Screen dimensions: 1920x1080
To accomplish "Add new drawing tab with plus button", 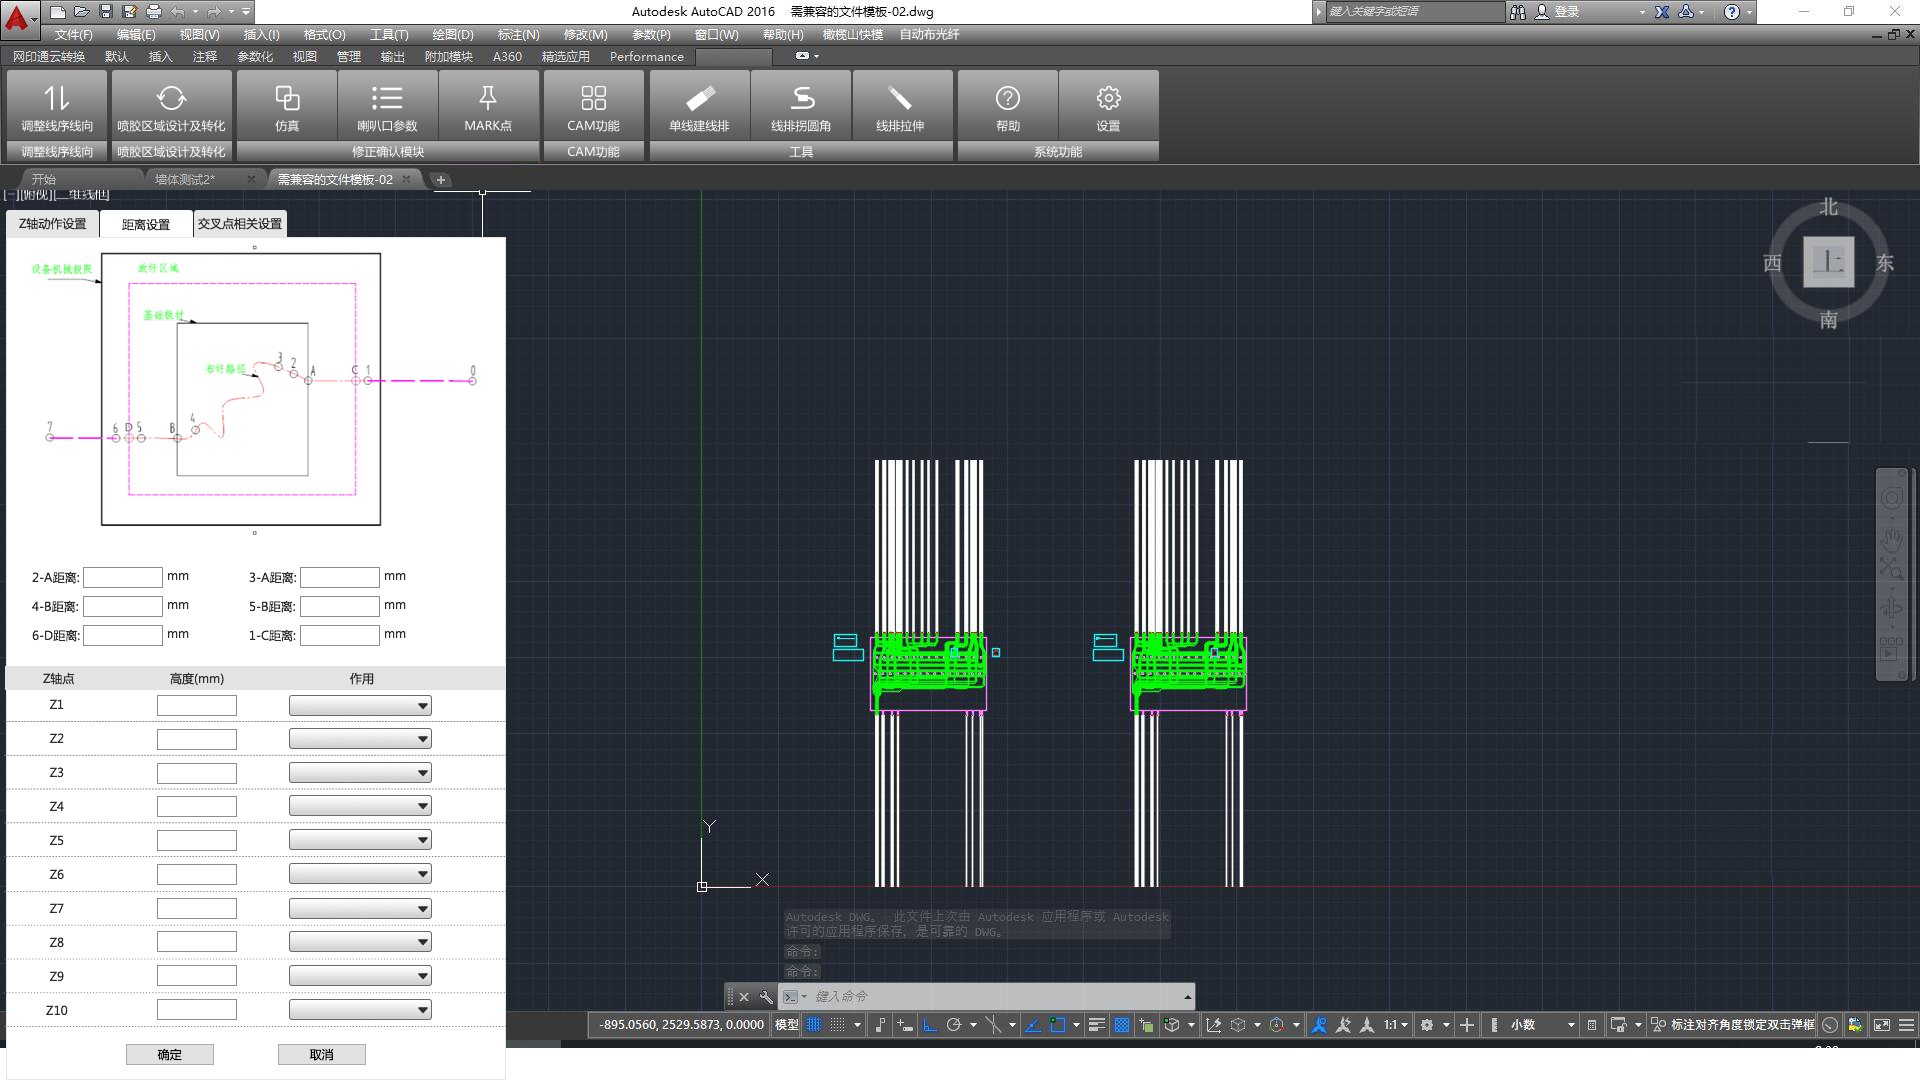I will 440,180.
